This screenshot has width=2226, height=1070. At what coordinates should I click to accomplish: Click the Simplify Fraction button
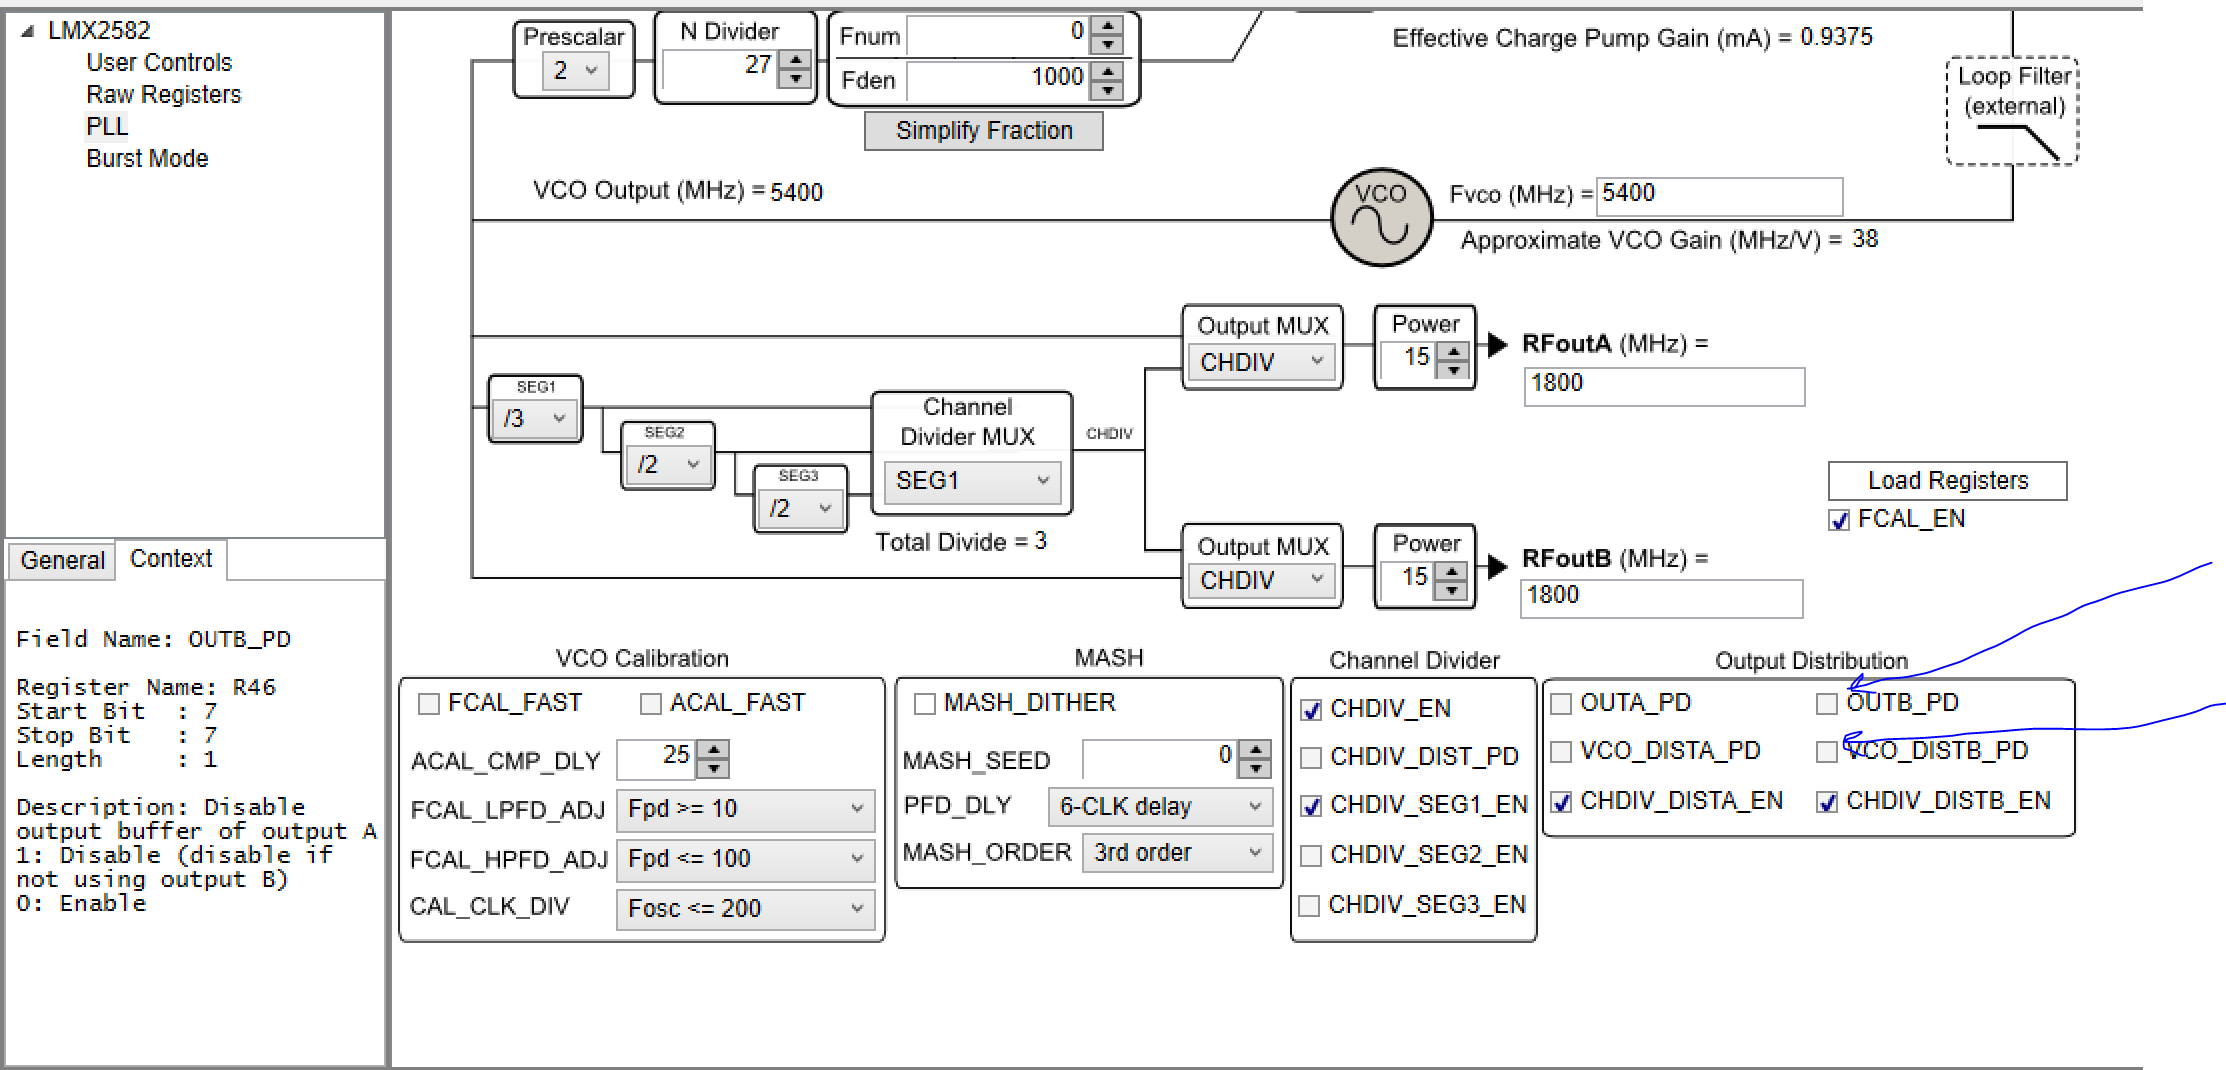point(984,131)
